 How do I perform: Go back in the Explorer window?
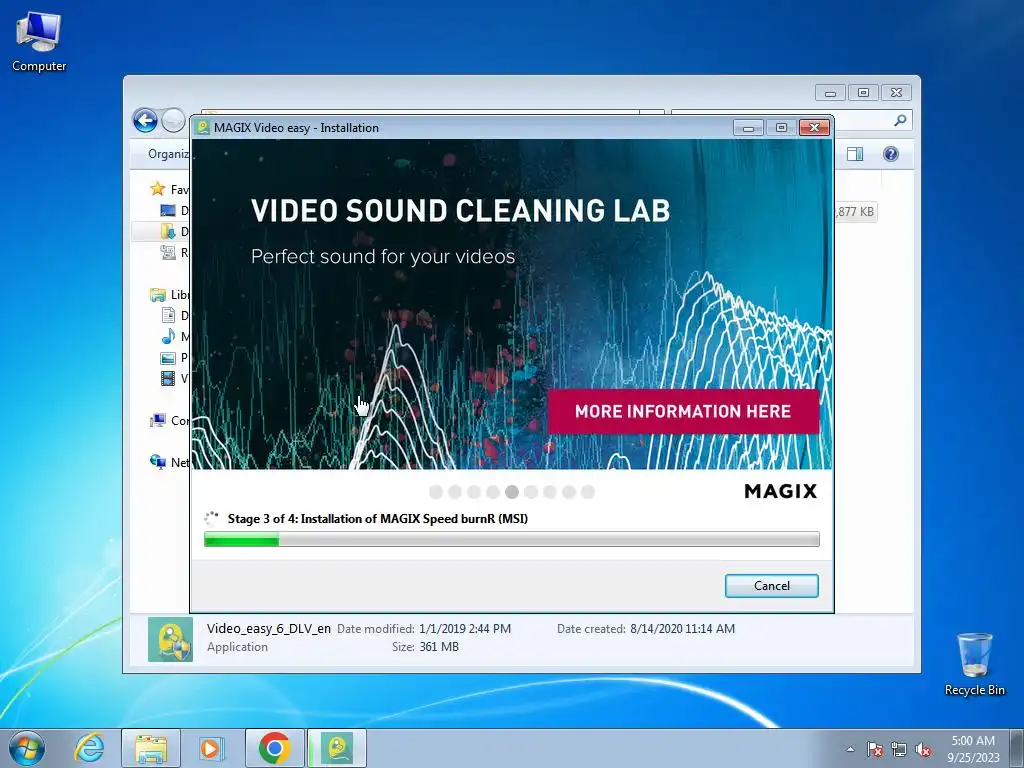tap(145, 121)
